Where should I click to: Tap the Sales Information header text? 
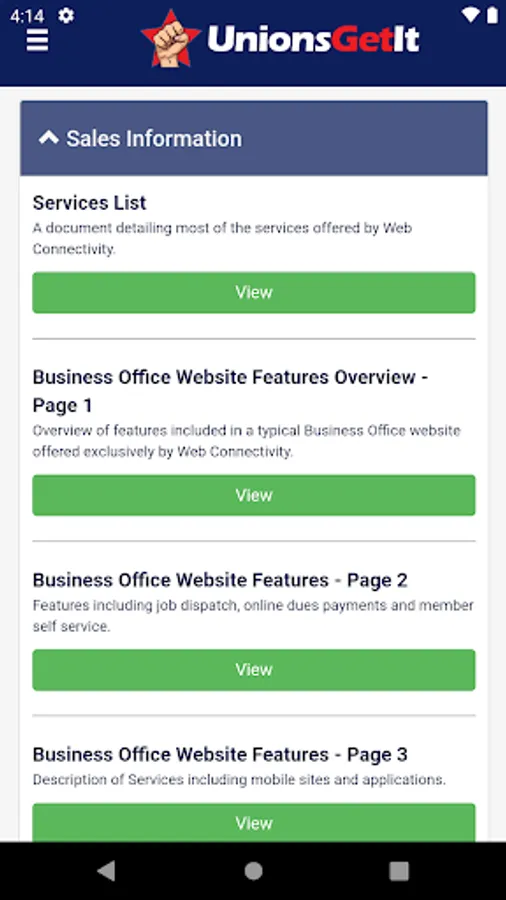pos(154,138)
